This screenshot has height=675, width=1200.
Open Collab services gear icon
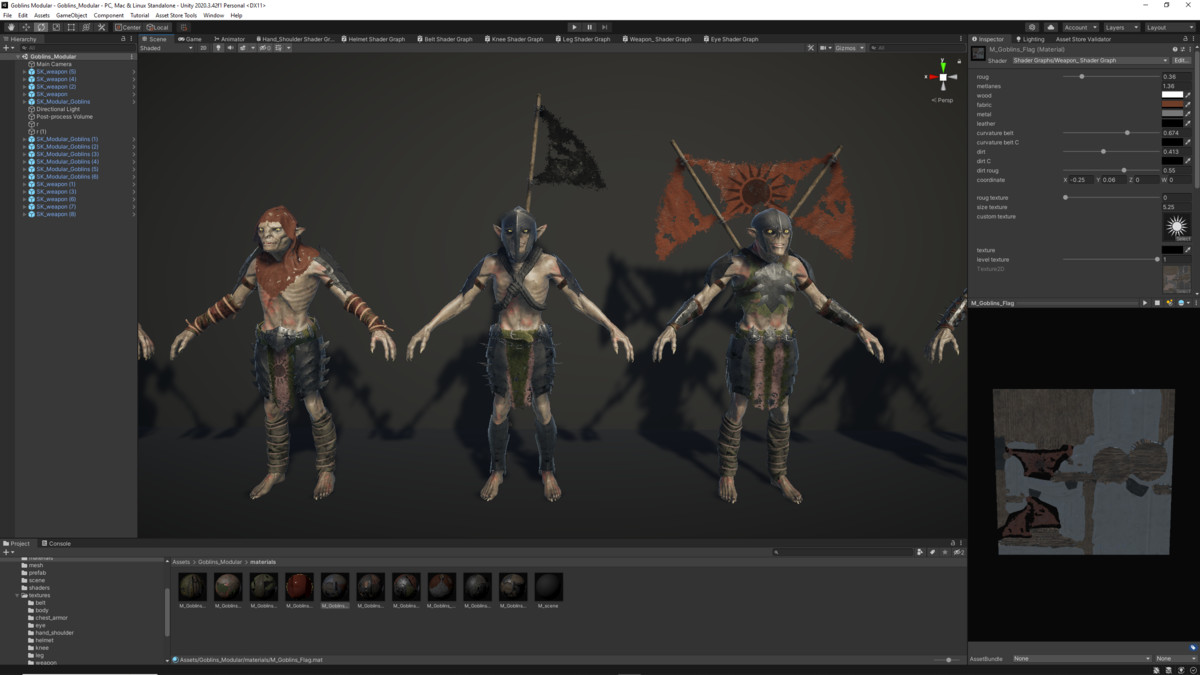1033,27
